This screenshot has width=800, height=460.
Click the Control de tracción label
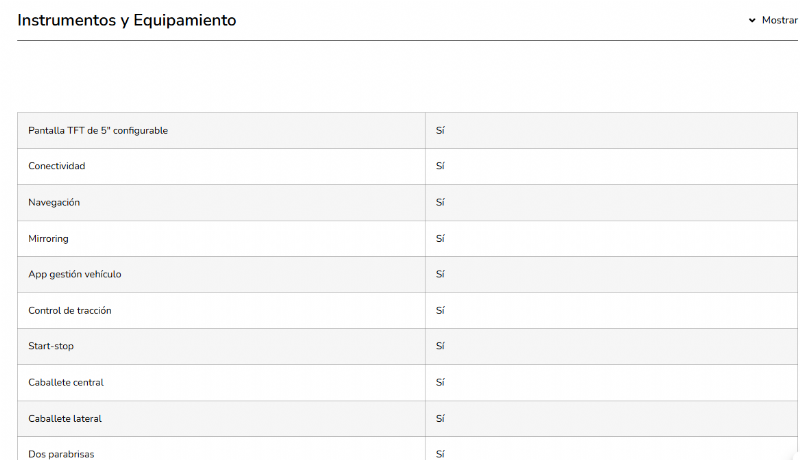tap(70, 311)
